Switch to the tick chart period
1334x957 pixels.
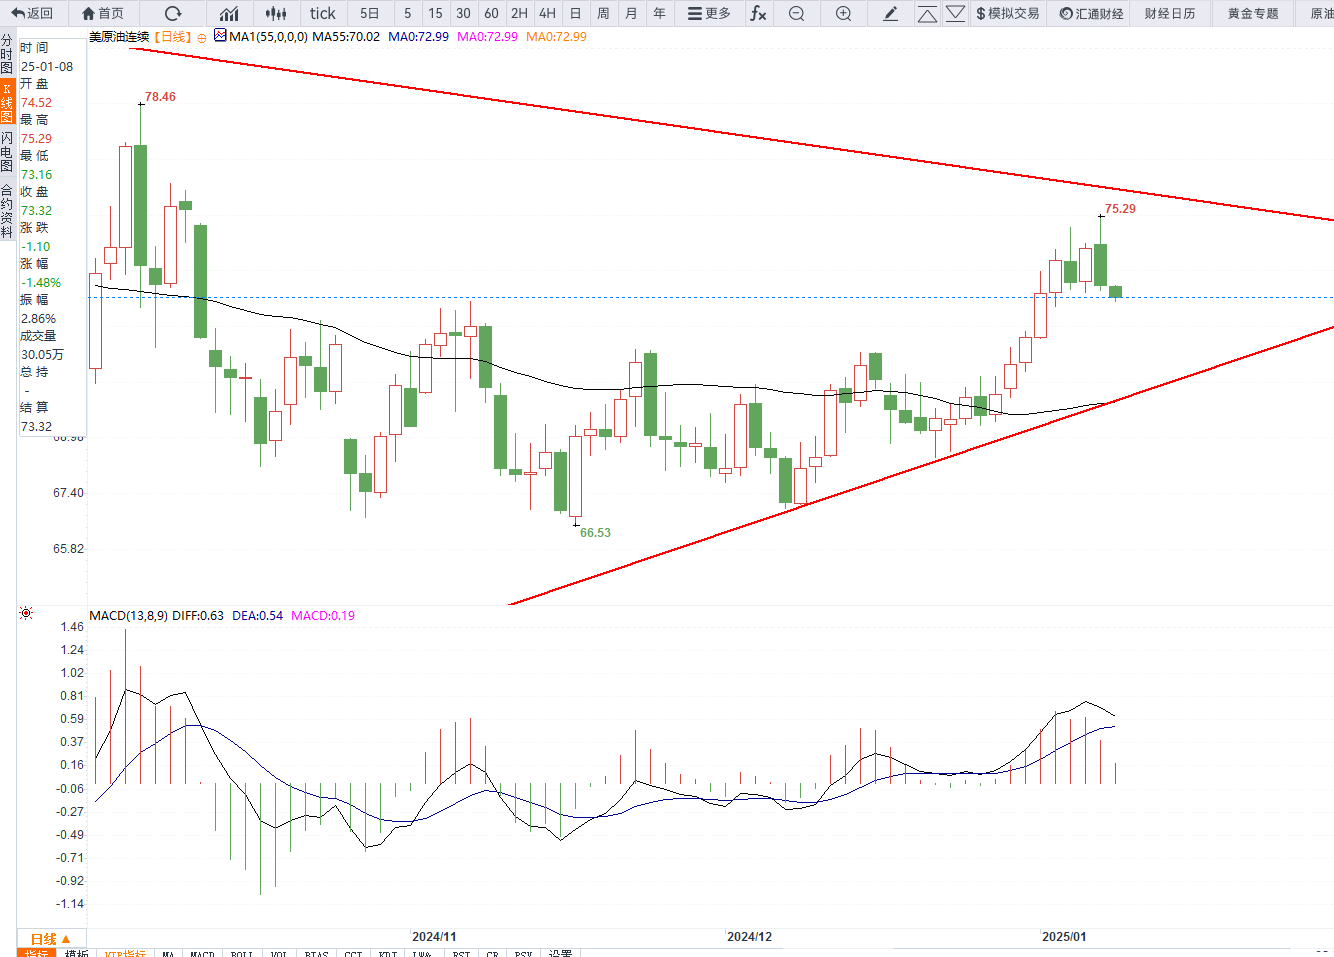(x=323, y=13)
